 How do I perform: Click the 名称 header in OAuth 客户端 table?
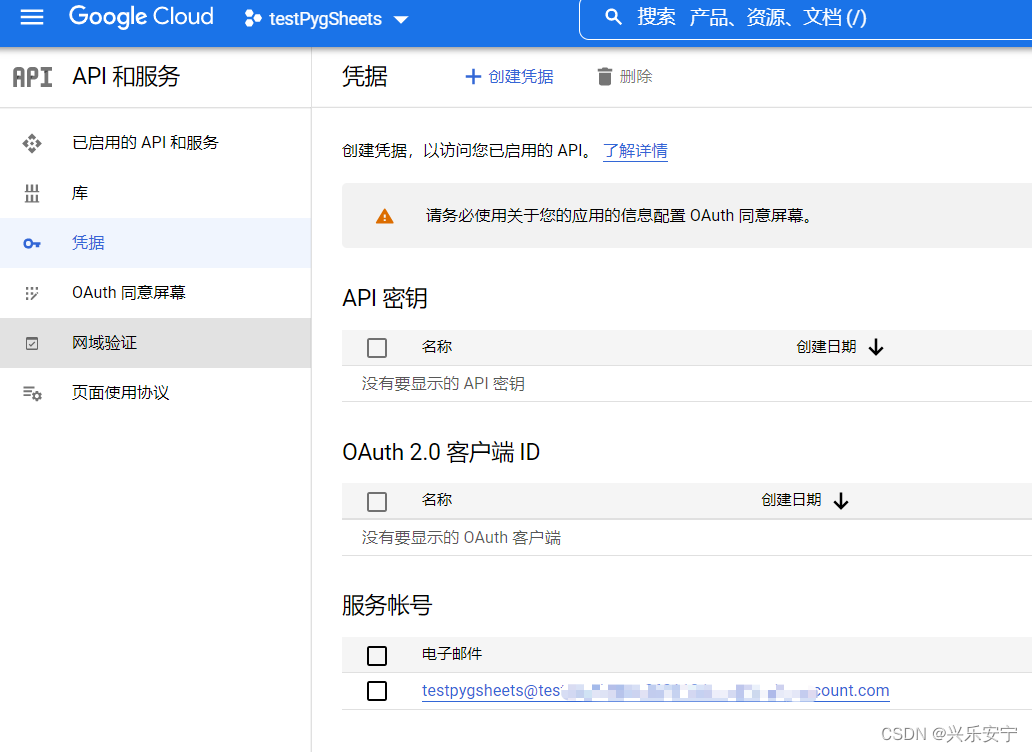[x=437, y=500]
